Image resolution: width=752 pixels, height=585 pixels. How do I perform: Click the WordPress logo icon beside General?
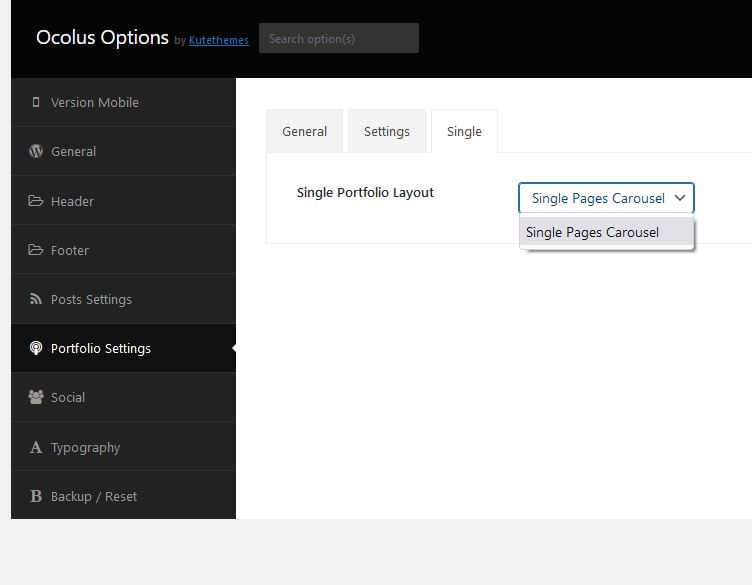coord(35,151)
